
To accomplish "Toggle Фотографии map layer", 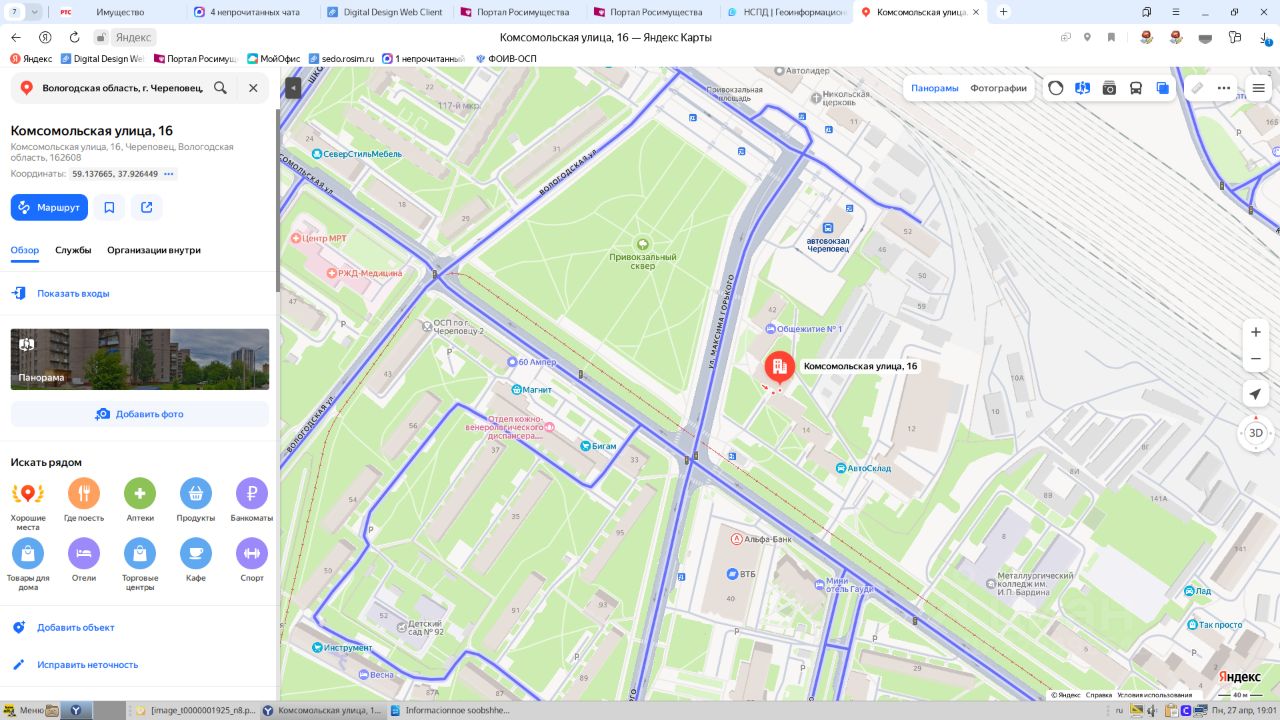I will point(998,88).
